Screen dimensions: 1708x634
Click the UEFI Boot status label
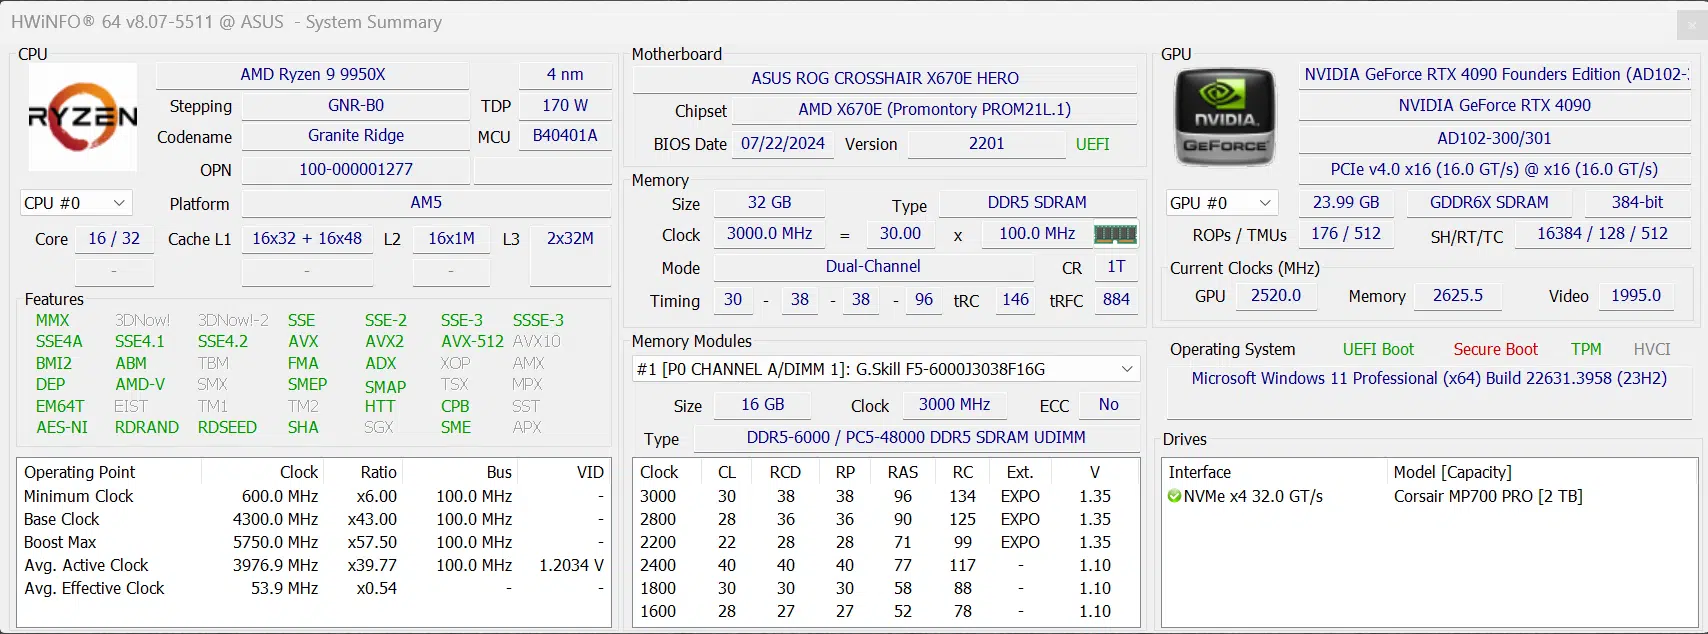(1378, 349)
